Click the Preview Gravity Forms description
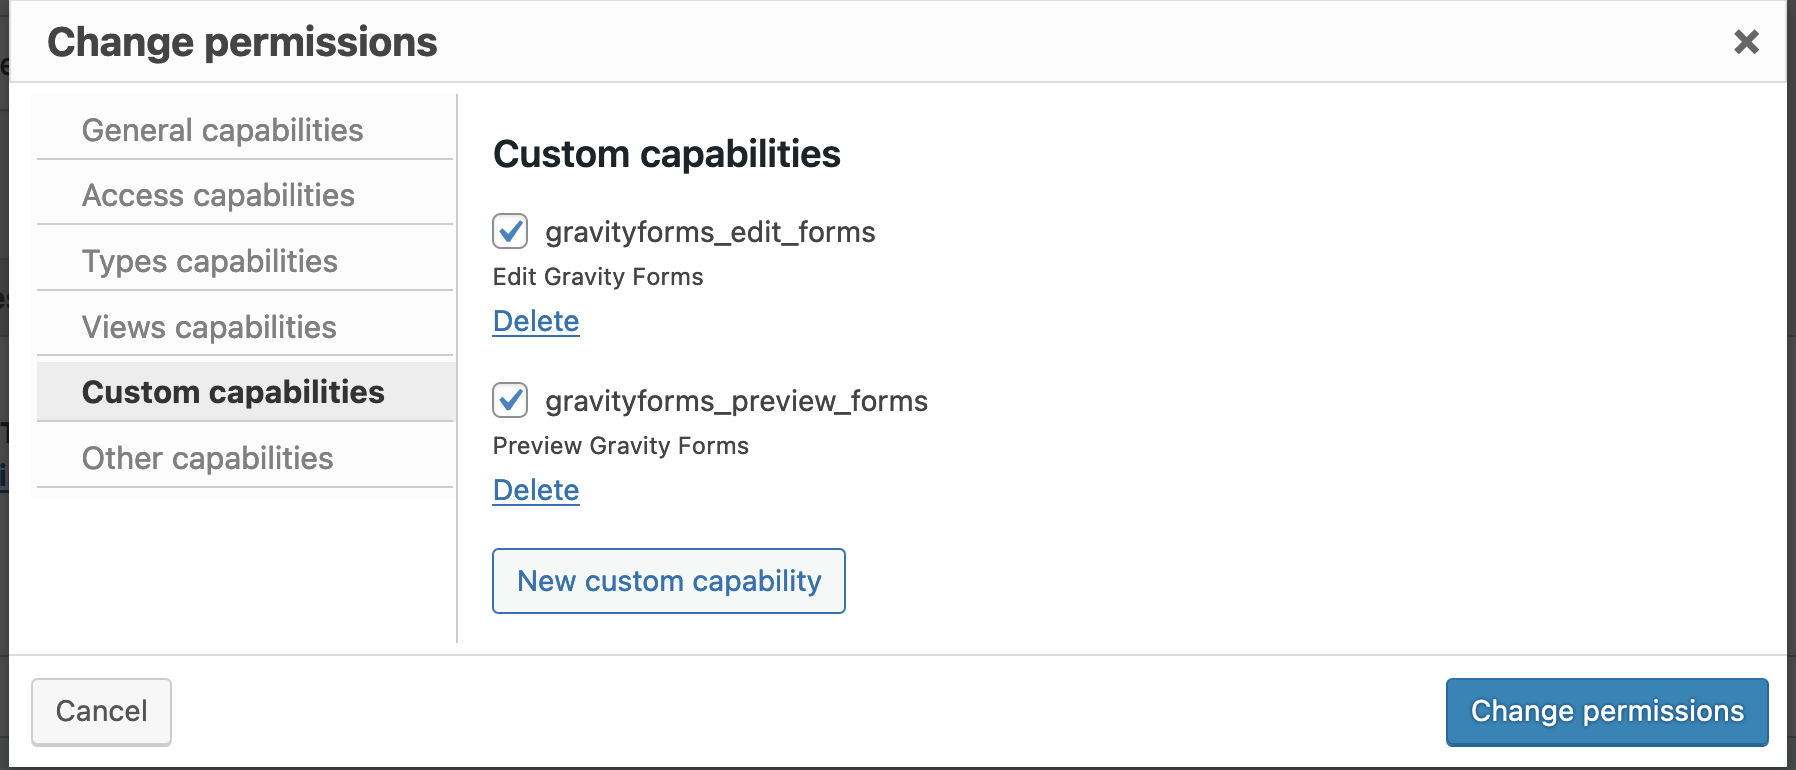Image resolution: width=1796 pixels, height=770 pixels. tap(621, 446)
